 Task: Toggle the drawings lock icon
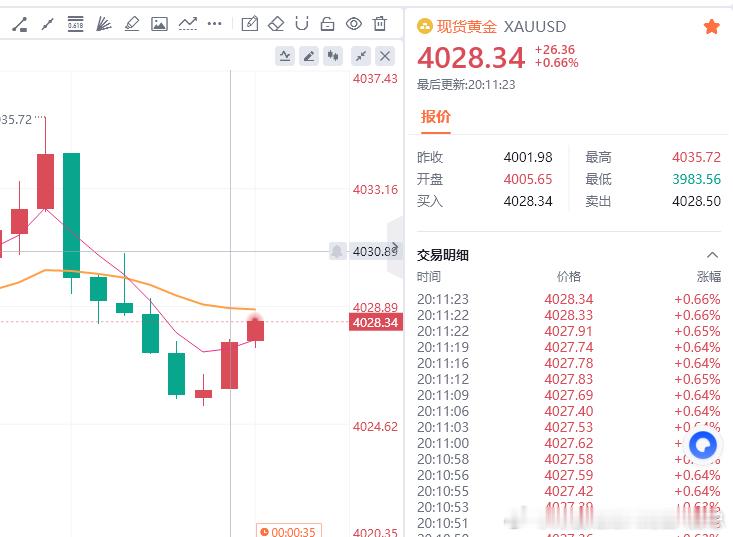tap(327, 23)
